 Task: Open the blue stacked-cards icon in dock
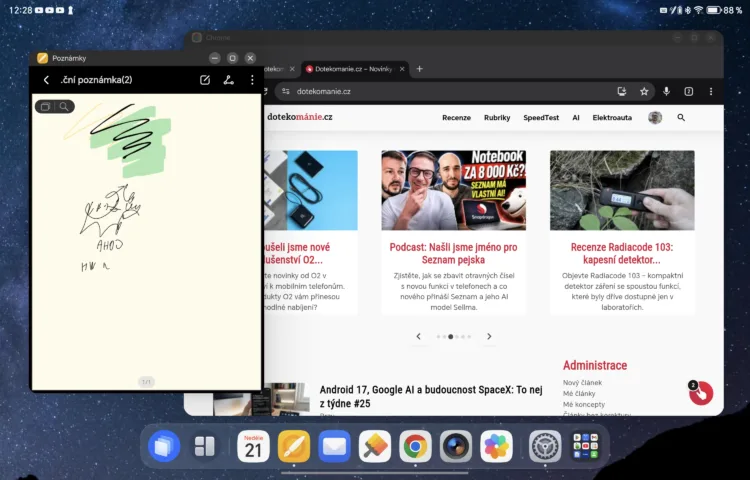164,447
